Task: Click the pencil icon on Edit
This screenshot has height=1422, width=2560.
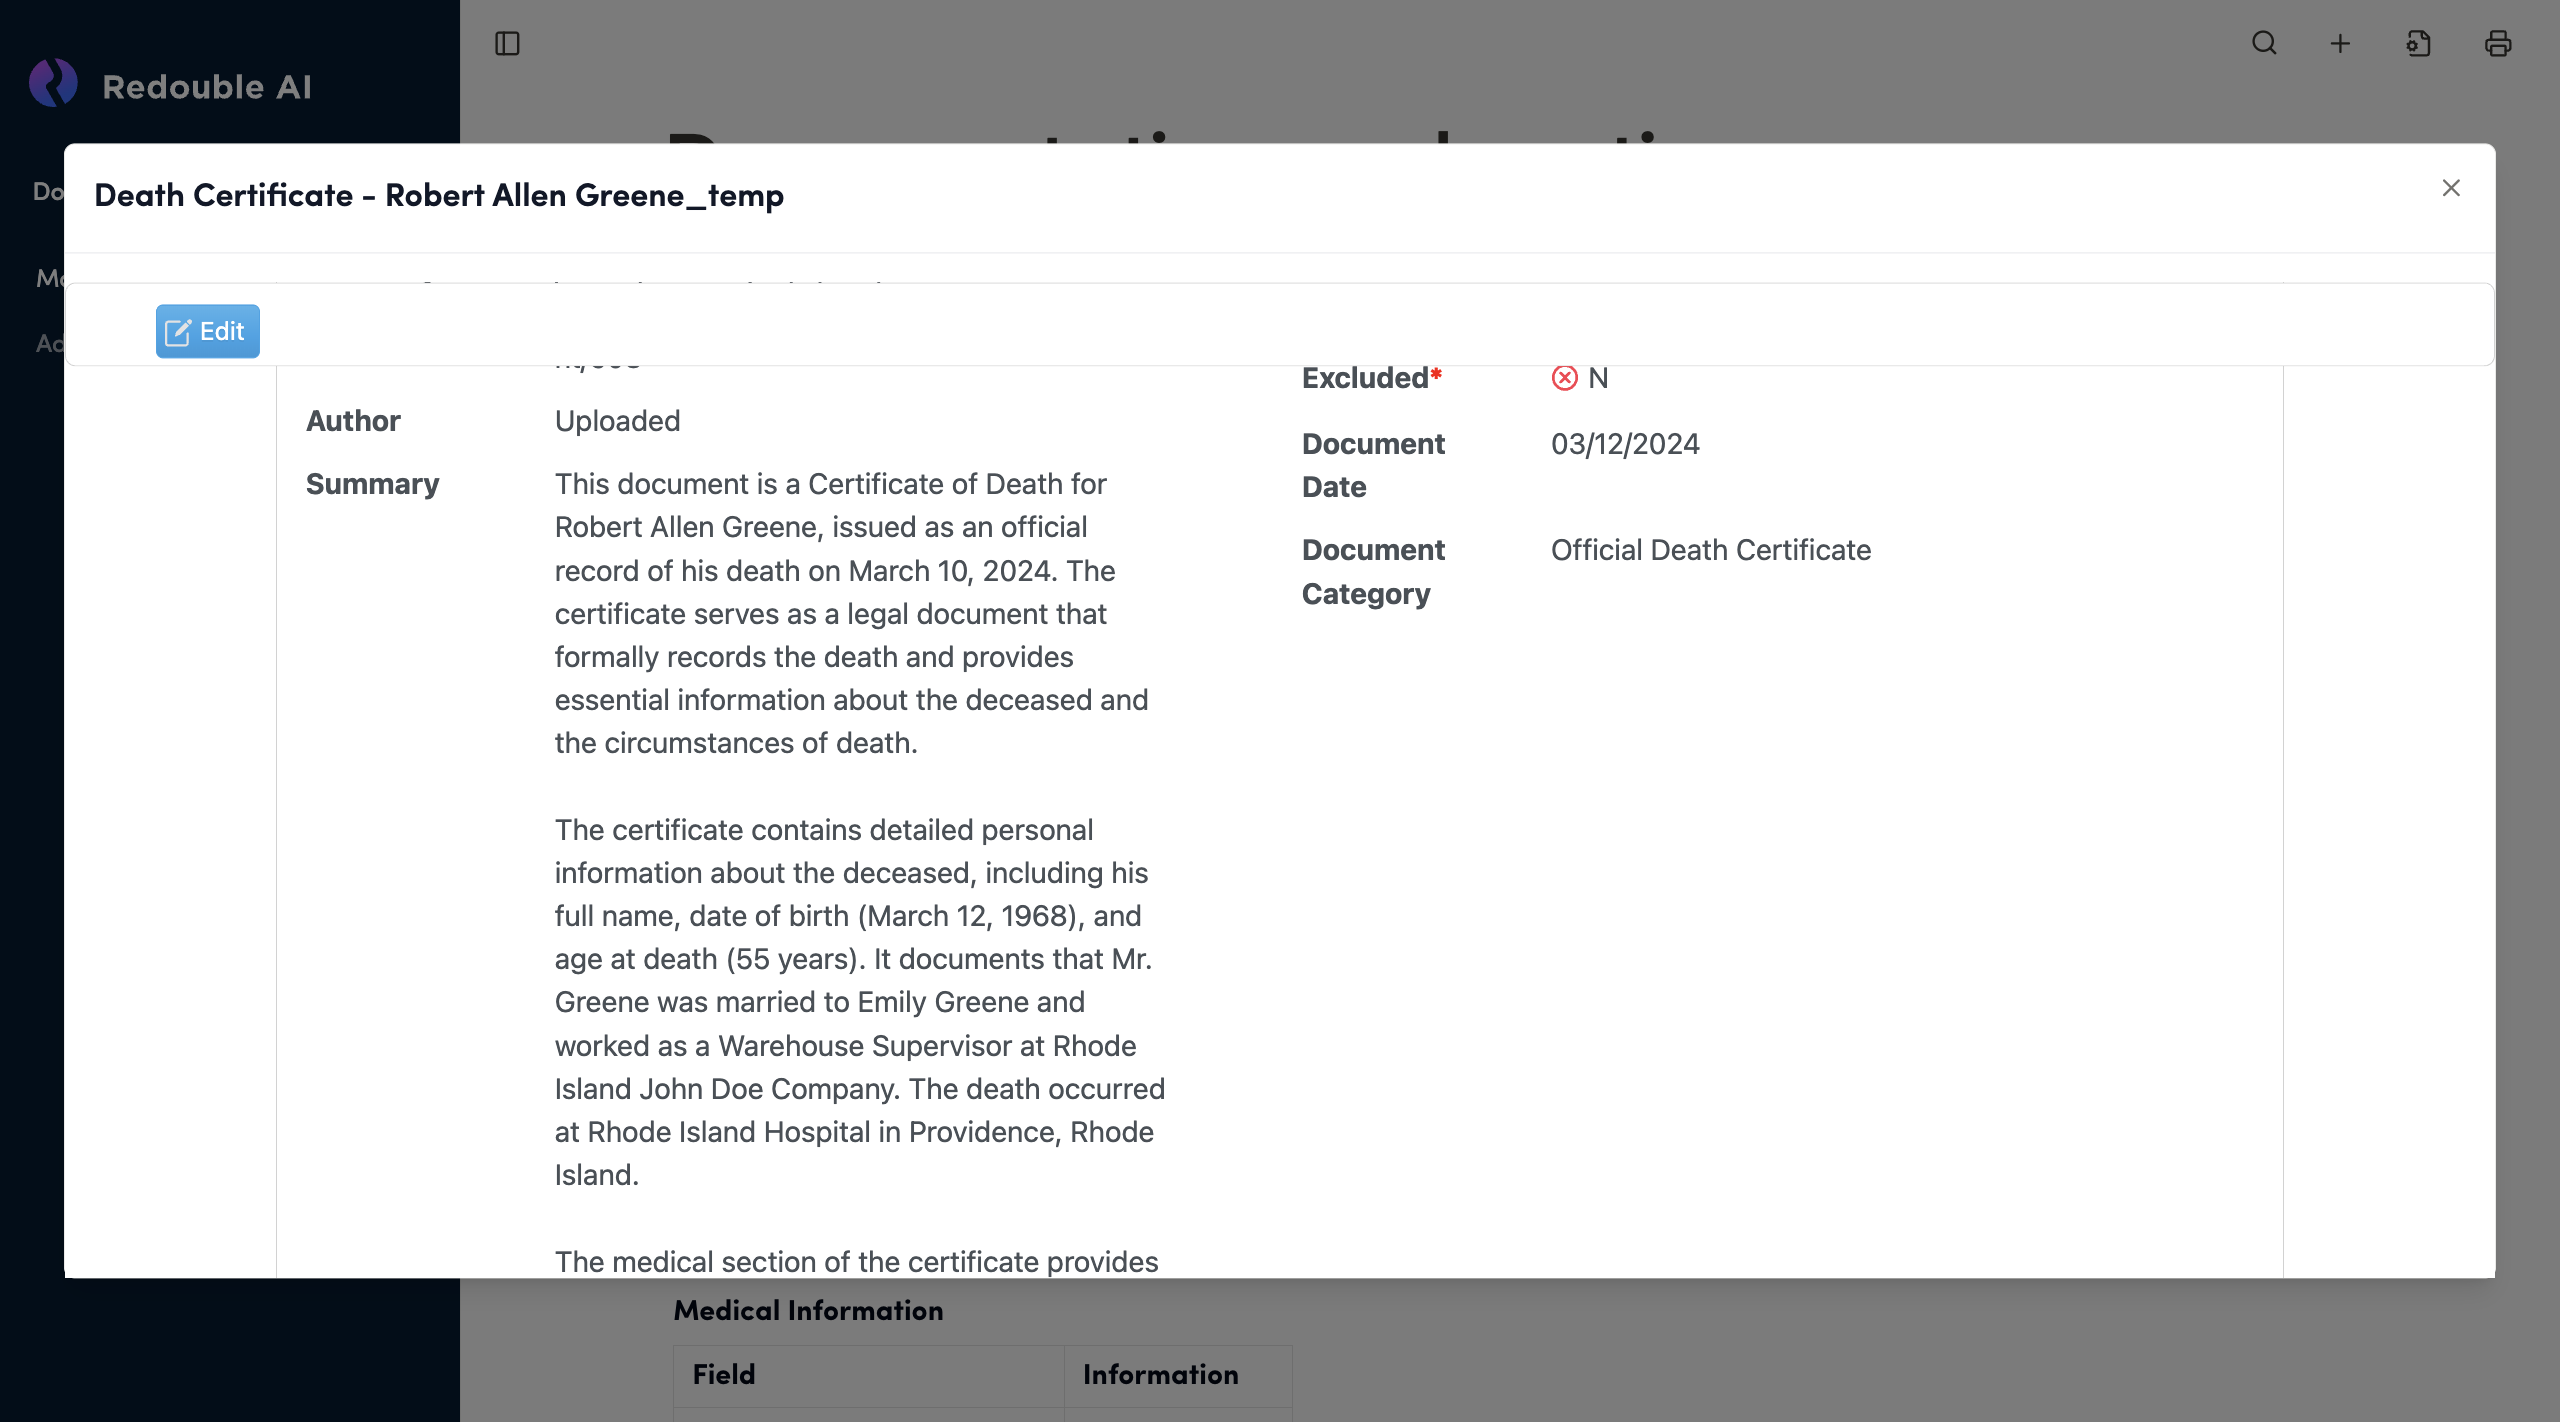Action: (x=178, y=332)
